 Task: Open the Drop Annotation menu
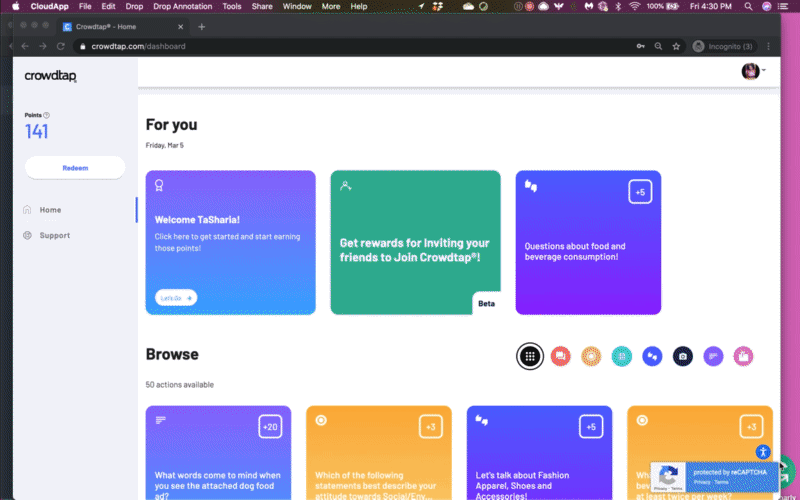coord(183,6)
